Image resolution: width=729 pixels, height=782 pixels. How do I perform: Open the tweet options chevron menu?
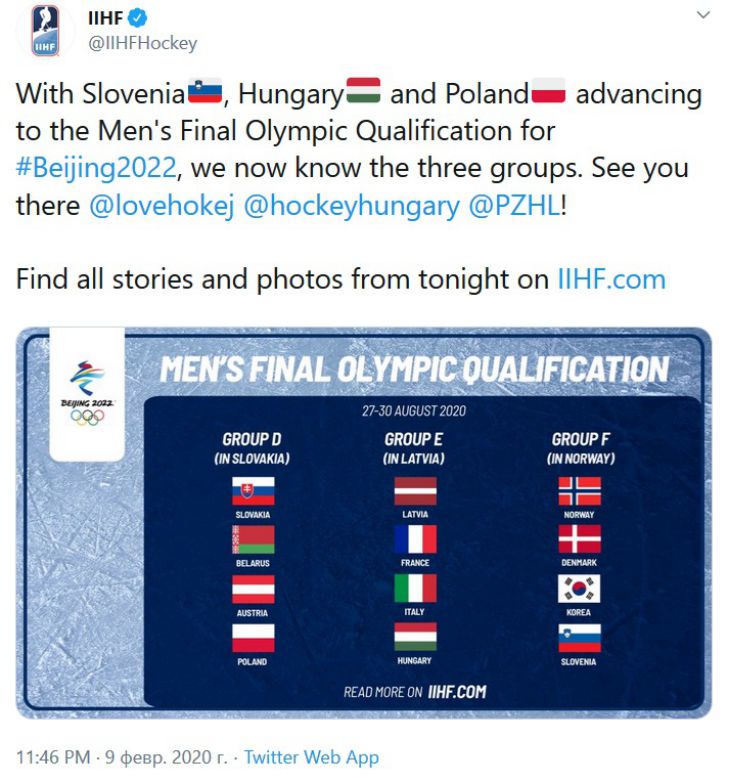703,16
